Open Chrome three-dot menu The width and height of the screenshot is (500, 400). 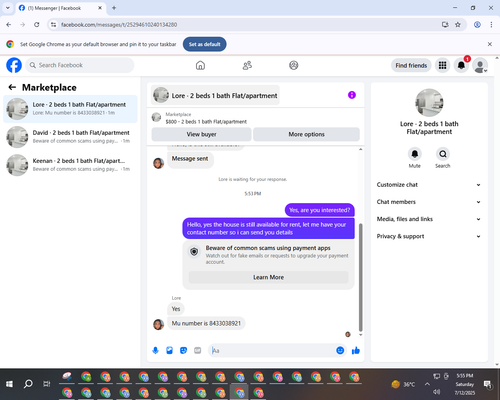point(491,25)
